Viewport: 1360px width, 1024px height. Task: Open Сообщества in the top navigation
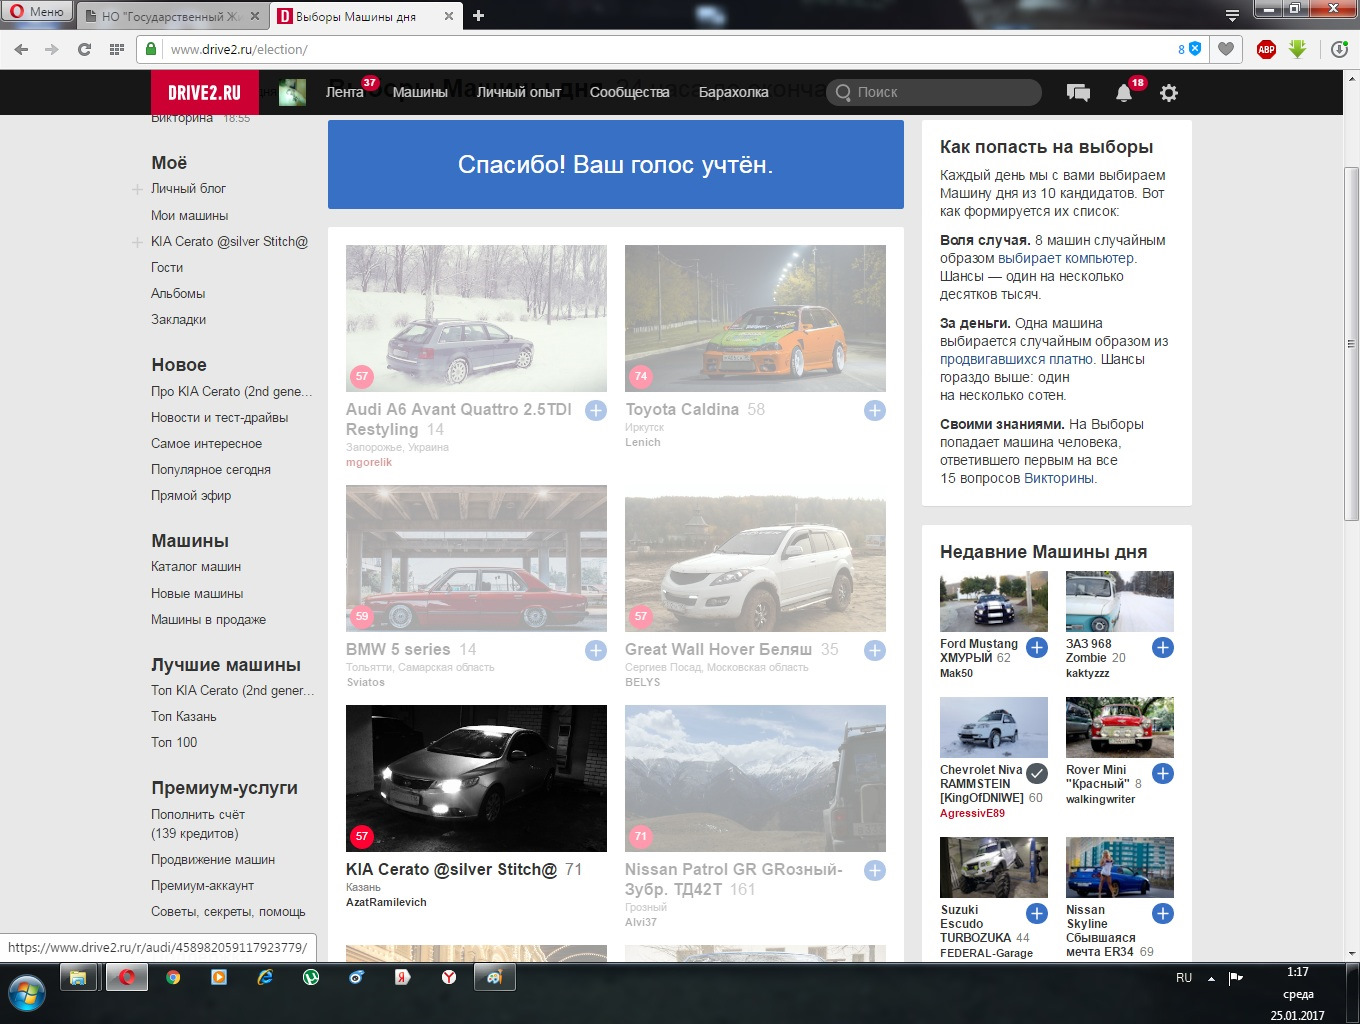pyautogui.click(x=630, y=92)
